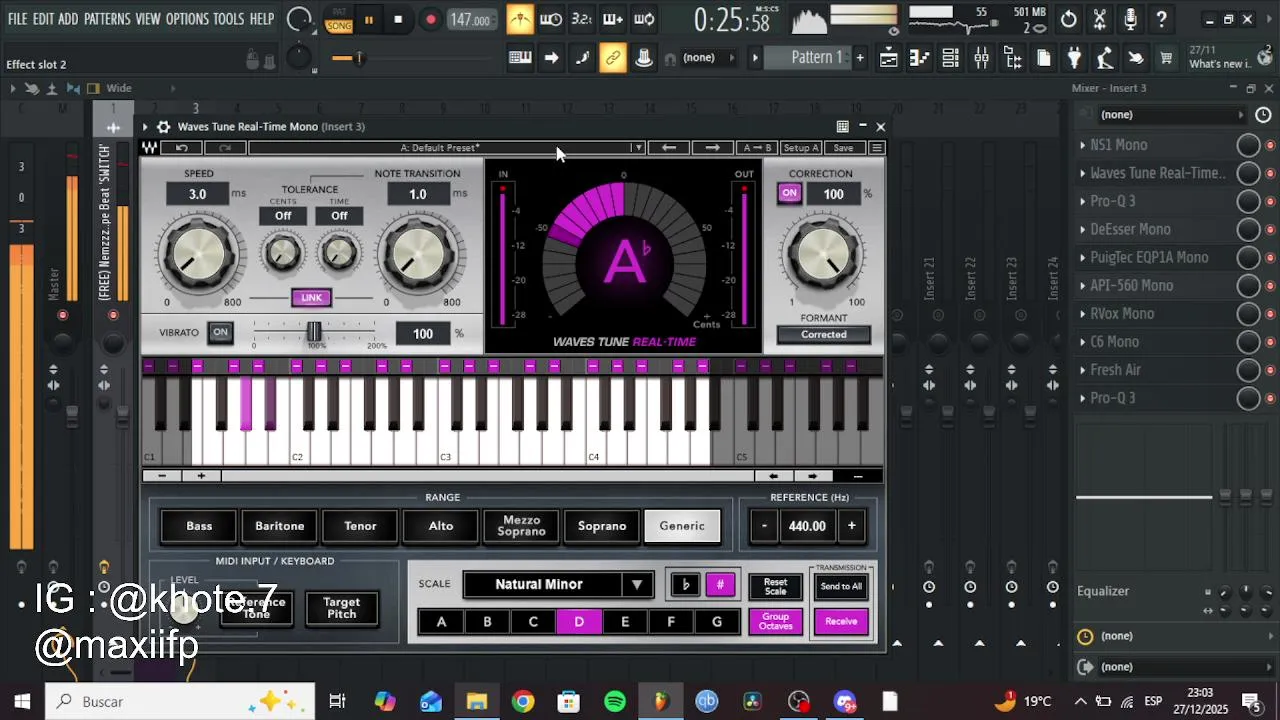Click the touch controller hand icon

(1136, 58)
